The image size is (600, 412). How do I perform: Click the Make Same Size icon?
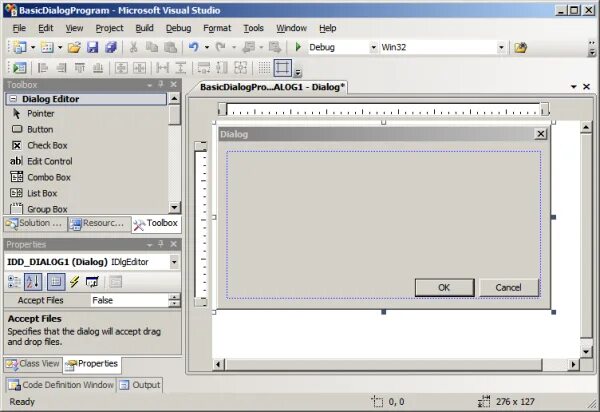click(240, 68)
